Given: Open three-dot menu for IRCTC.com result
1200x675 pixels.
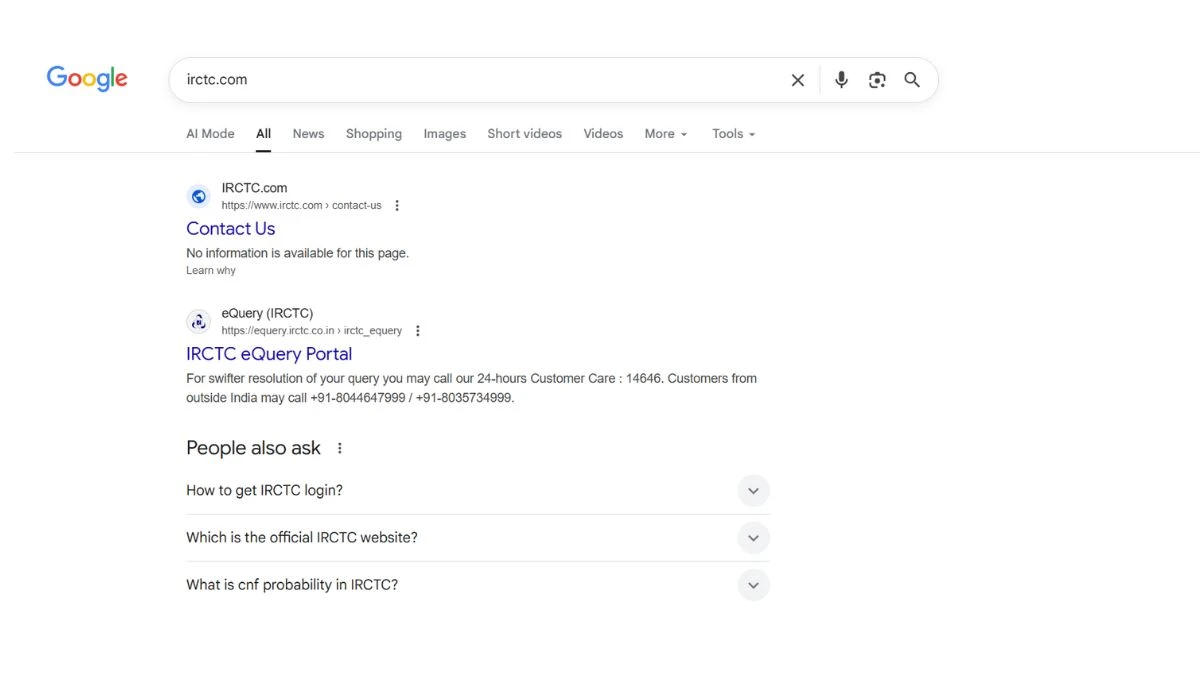Looking at the screenshot, I should (x=397, y=206).
